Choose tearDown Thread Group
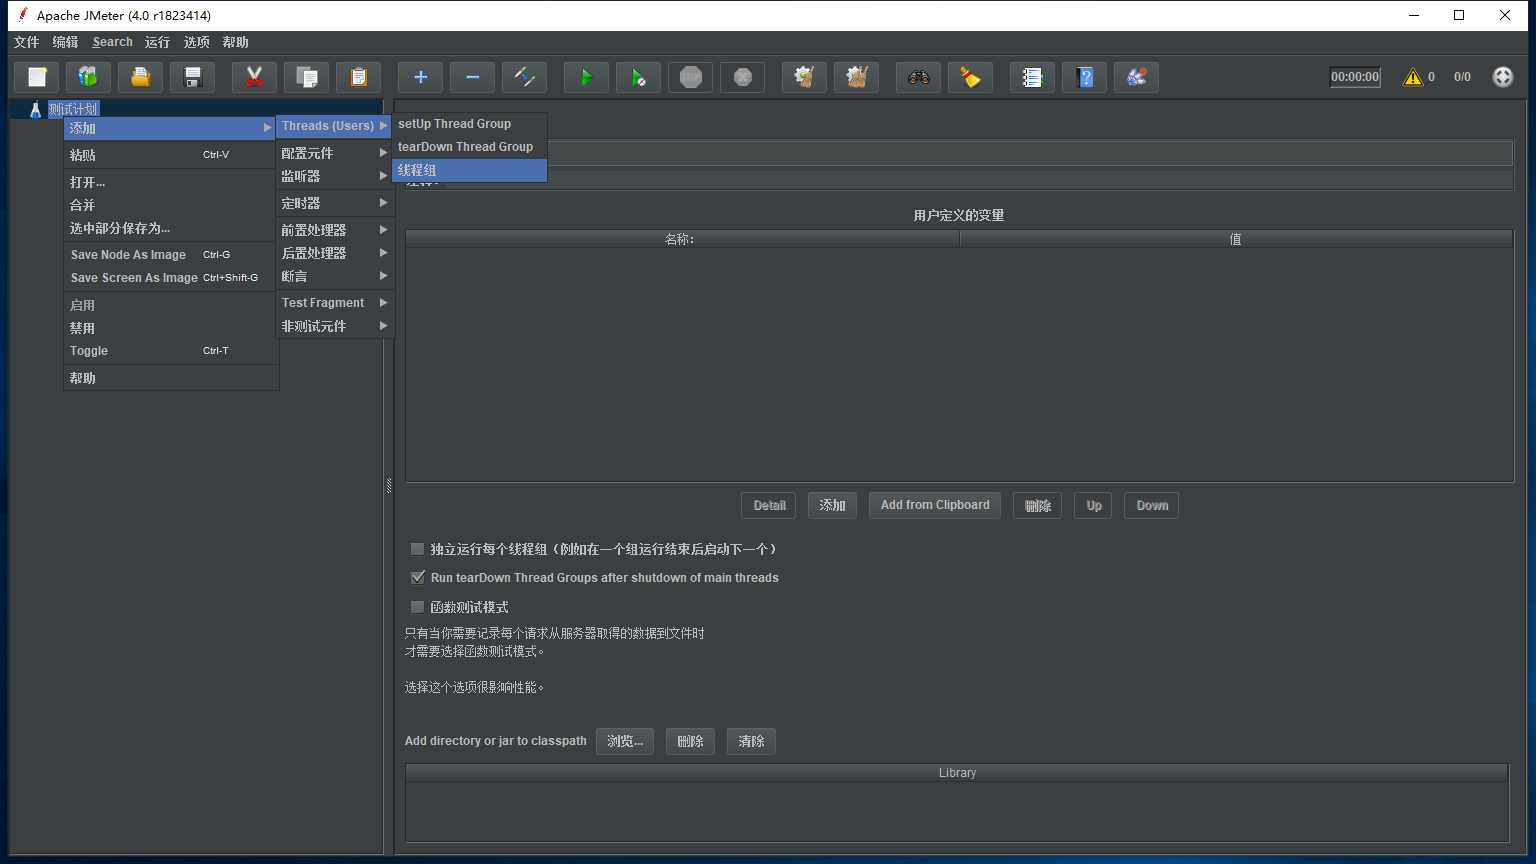This screenshot has width=1536, height=864. click(x=470, y=147)
